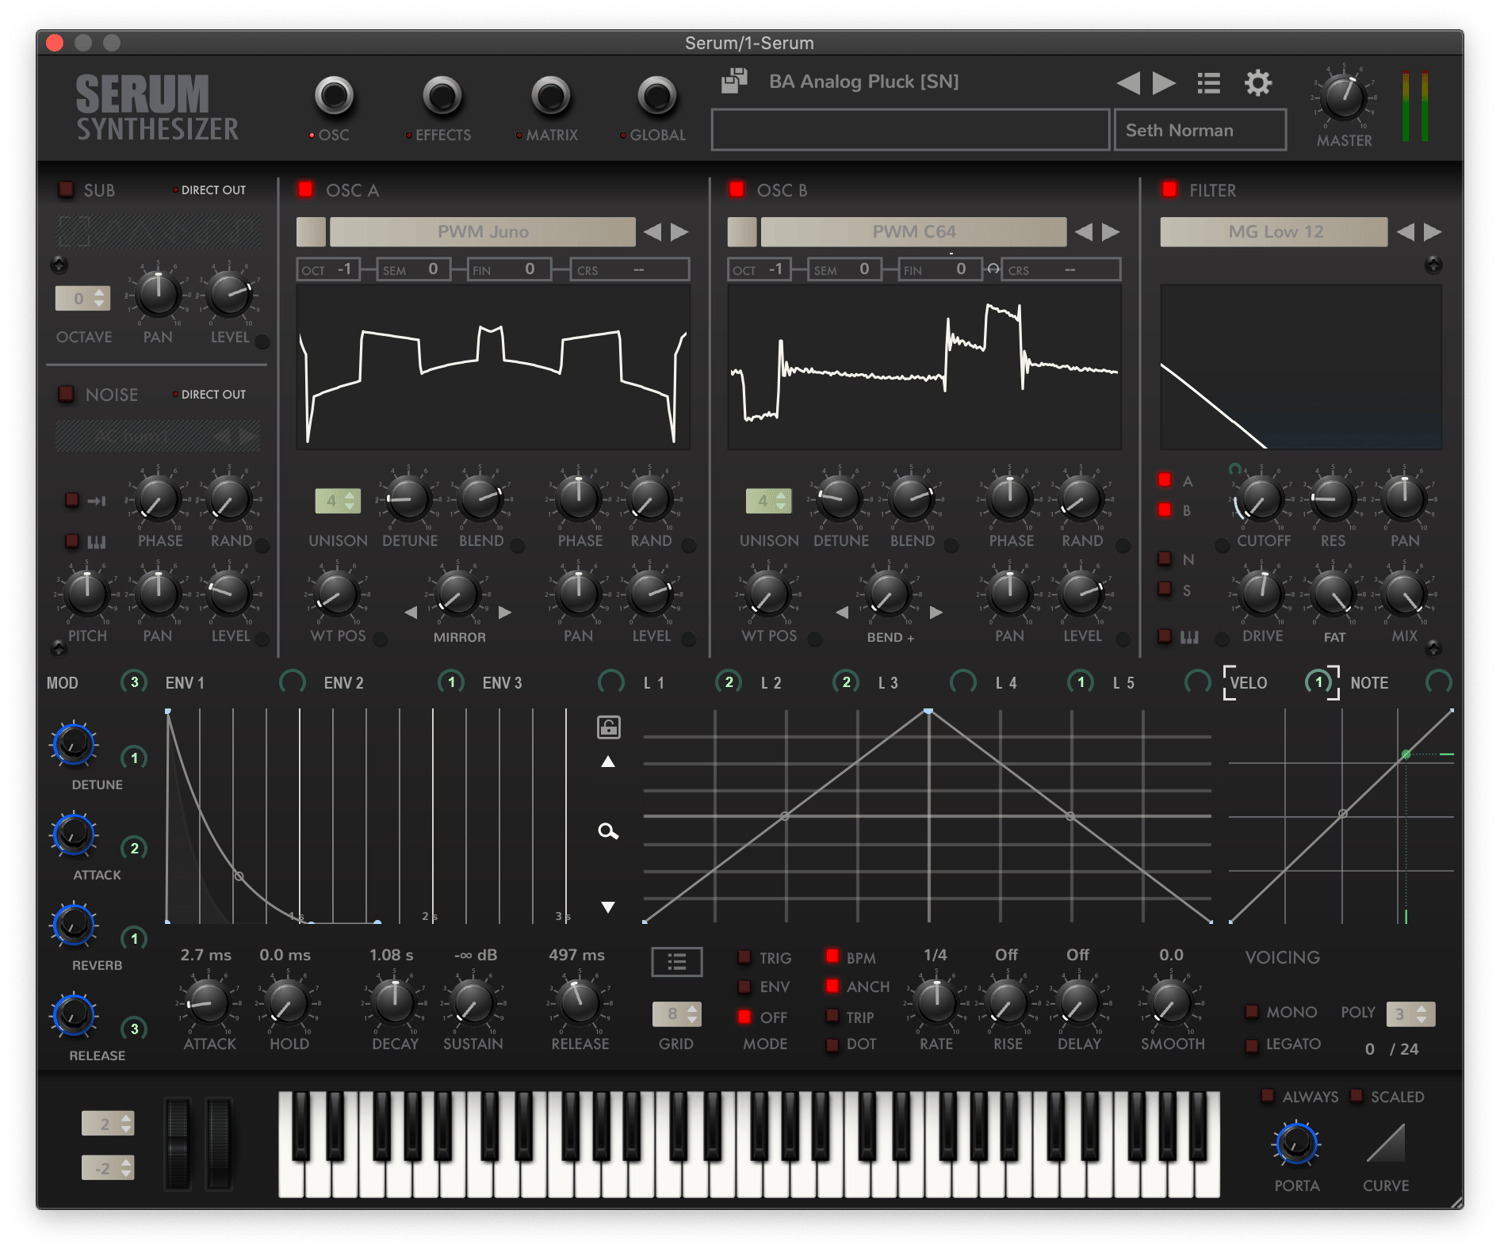Toggle filter routing for noise N
This screenshot has width=1500, height=1252.
1164,558
